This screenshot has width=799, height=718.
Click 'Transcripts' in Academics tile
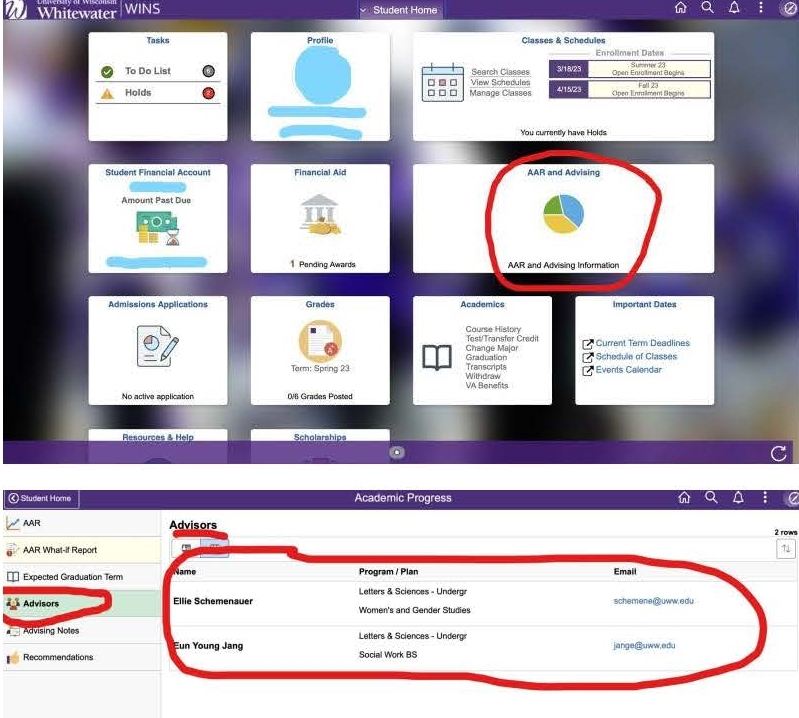tap(486, 367)
